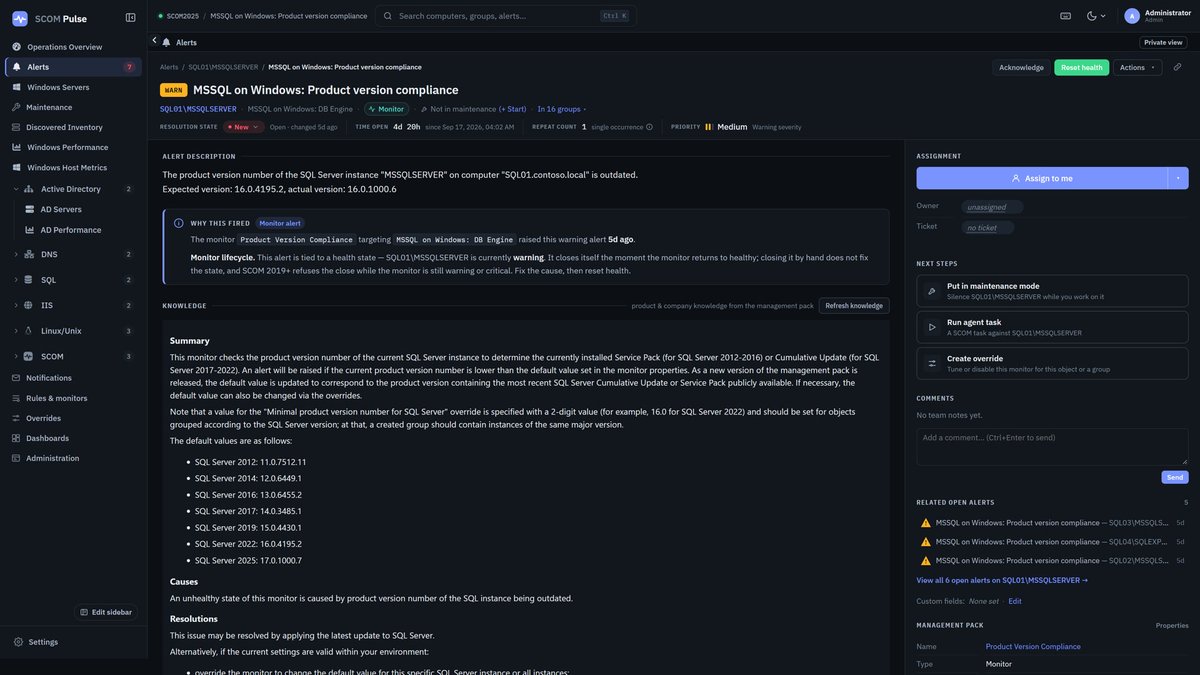Click the green Monitor badge
Image resolution: width=1200 pixels, height=675 pixels.
(x=387, y=109)
